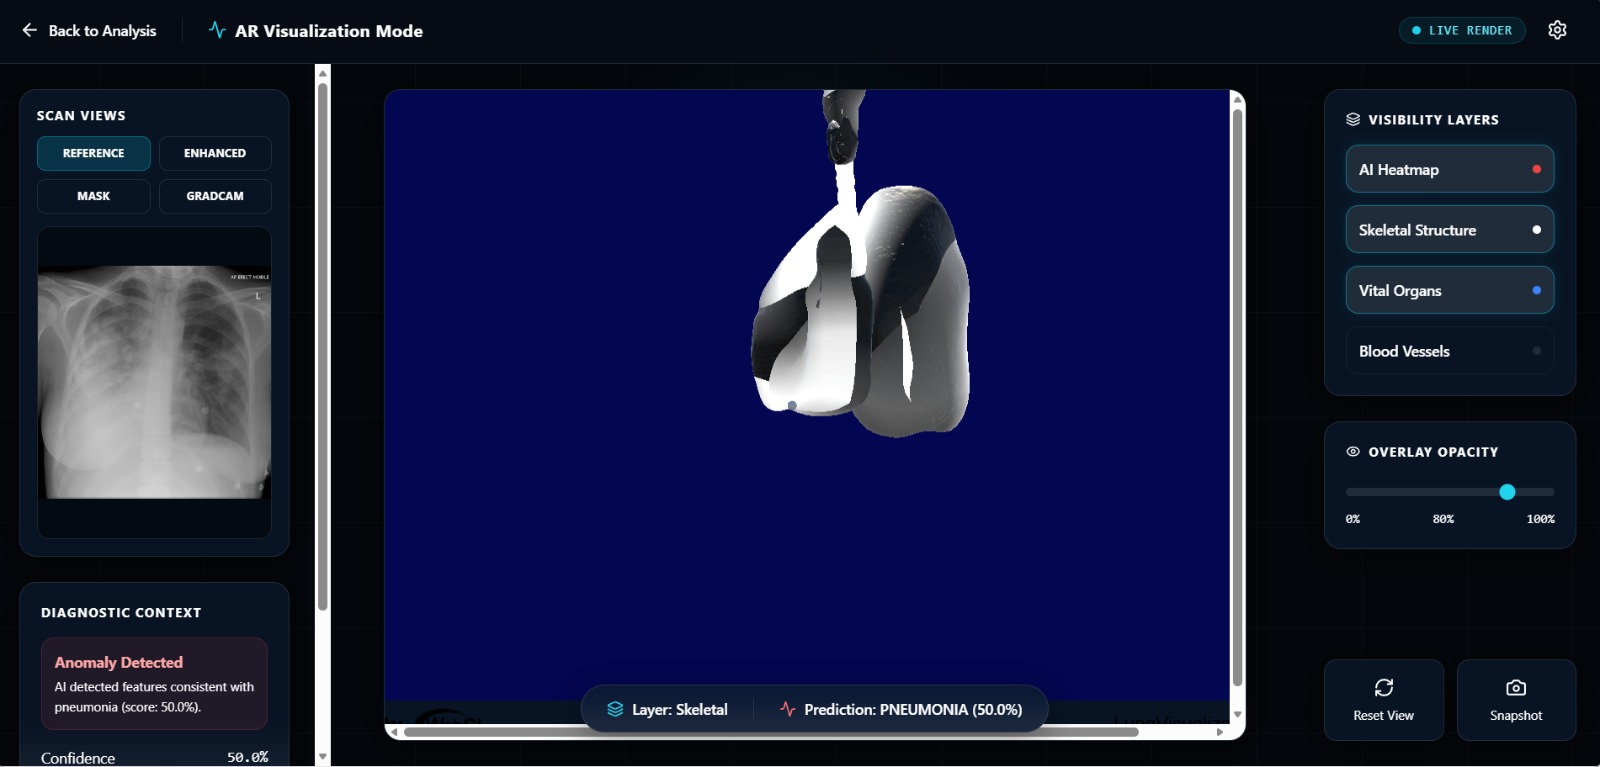Image resolution: width=1600 pixels, height=767 pixels.
Task: Click the layers icon beside Layer: Skeletal
Action: pos(615,709)
